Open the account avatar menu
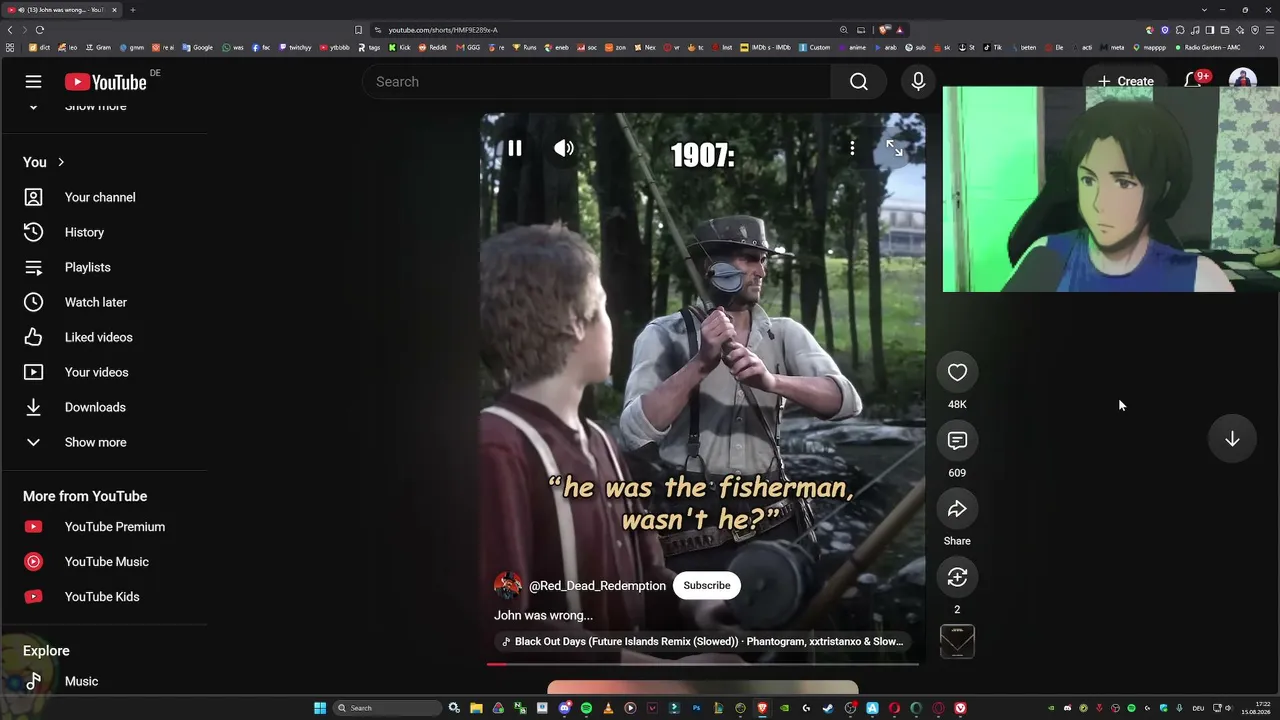Viewport: 1280px width, 720px height. [x=1242, y=80]
